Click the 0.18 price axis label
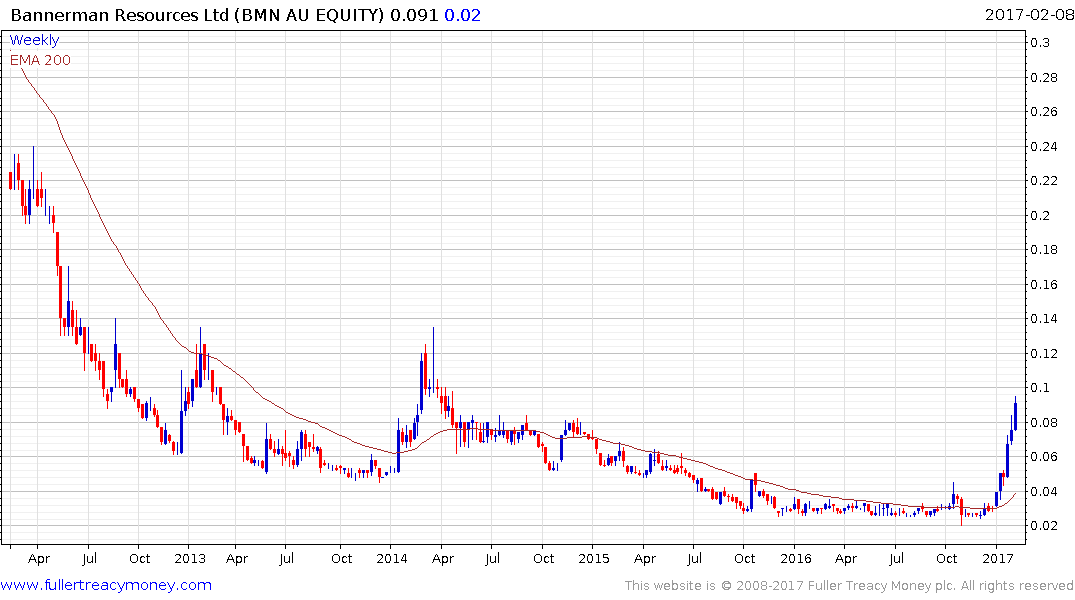 1044,250
